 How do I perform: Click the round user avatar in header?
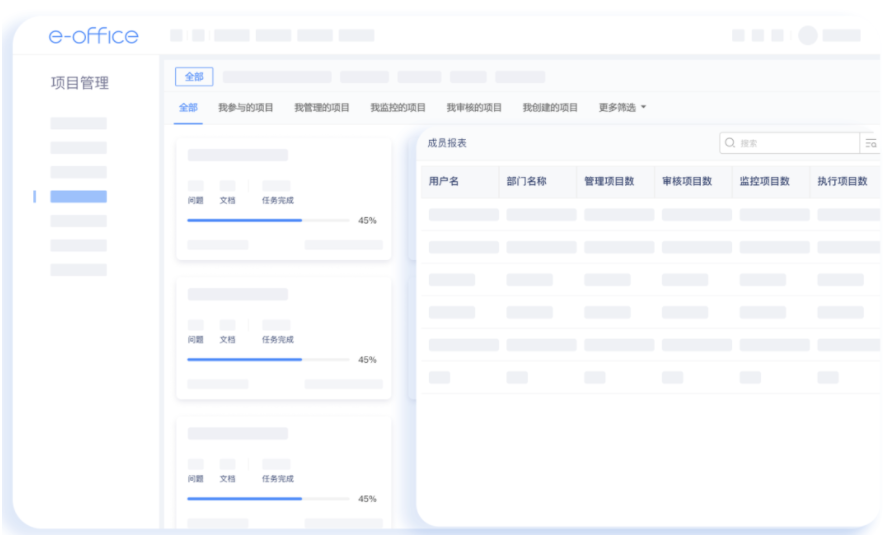pyautogui.click(x=807, y=35)
